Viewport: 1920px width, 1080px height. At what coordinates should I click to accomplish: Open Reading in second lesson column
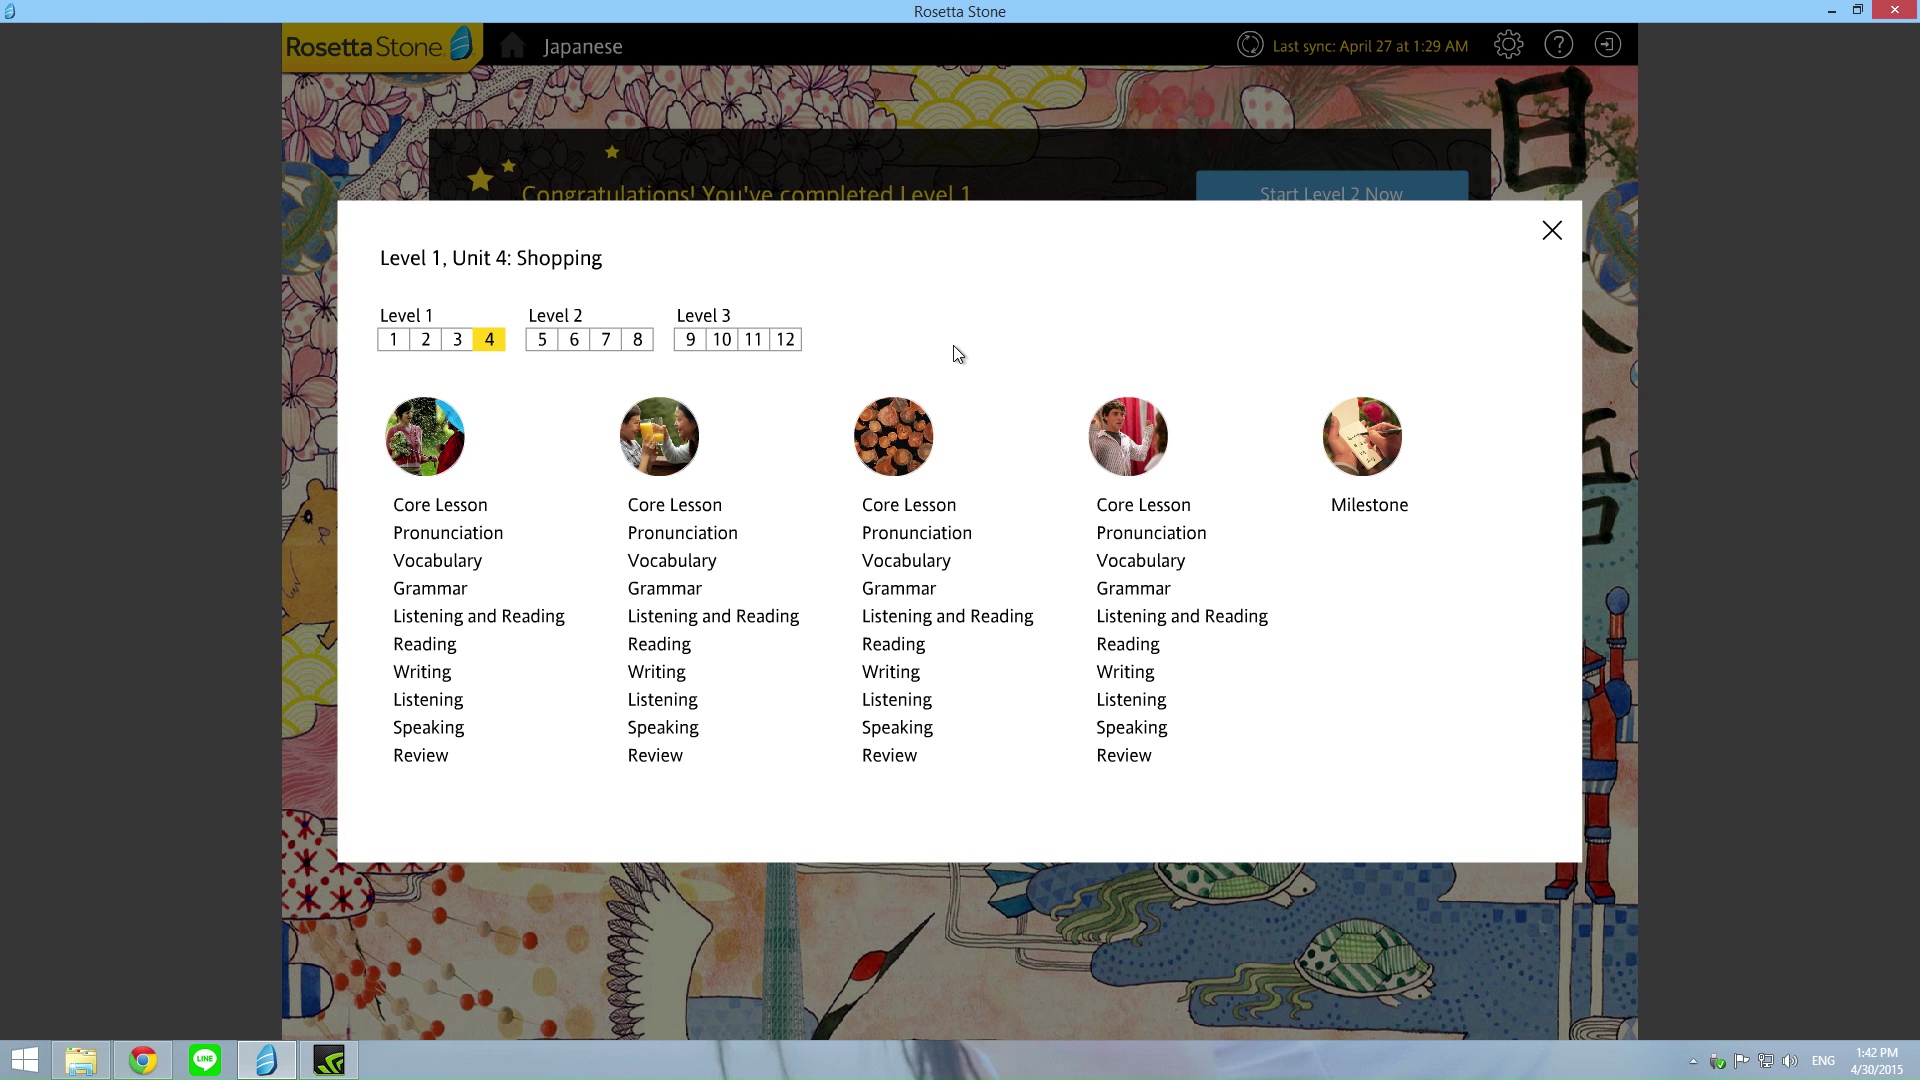659,645
